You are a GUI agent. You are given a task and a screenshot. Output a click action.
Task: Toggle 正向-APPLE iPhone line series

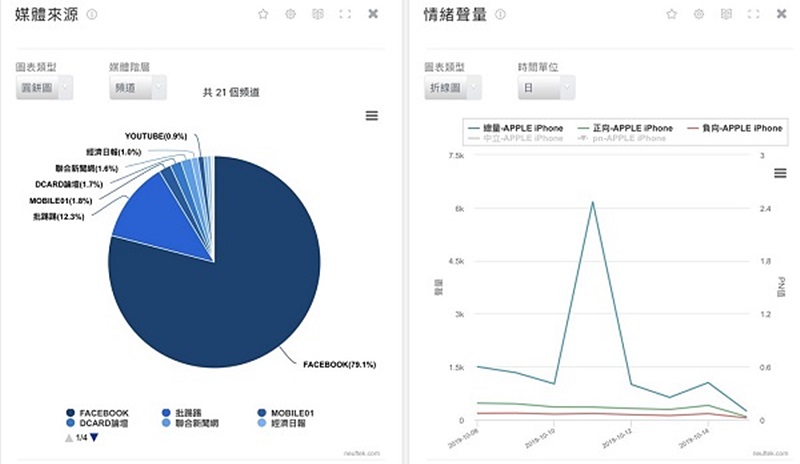tap(625, 128)
